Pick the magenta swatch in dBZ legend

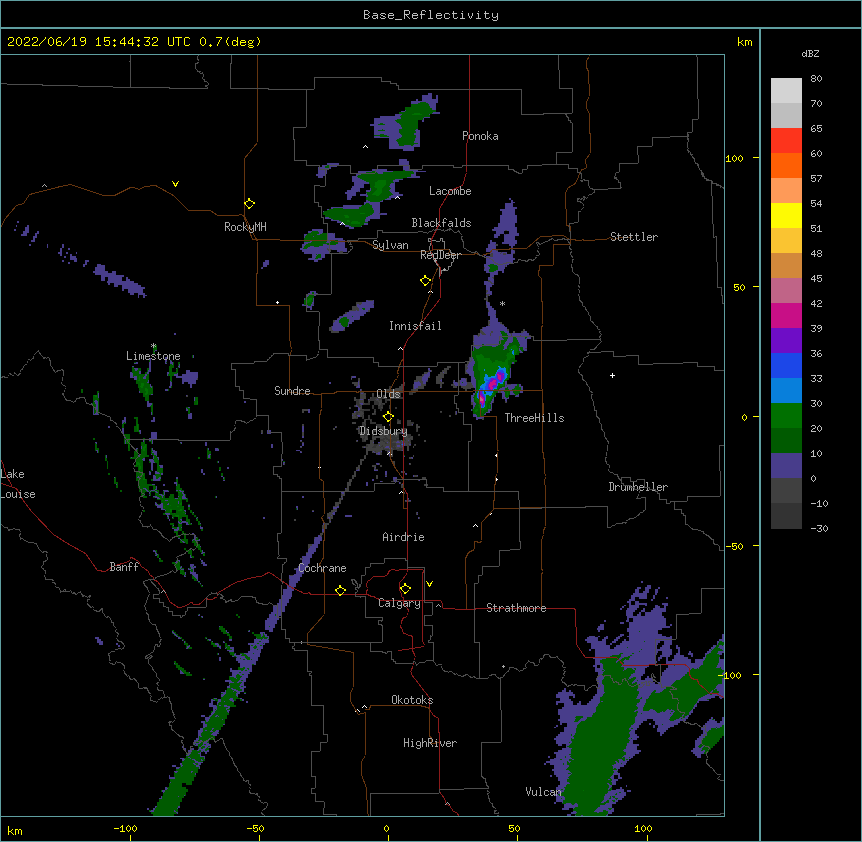point(786,315)
